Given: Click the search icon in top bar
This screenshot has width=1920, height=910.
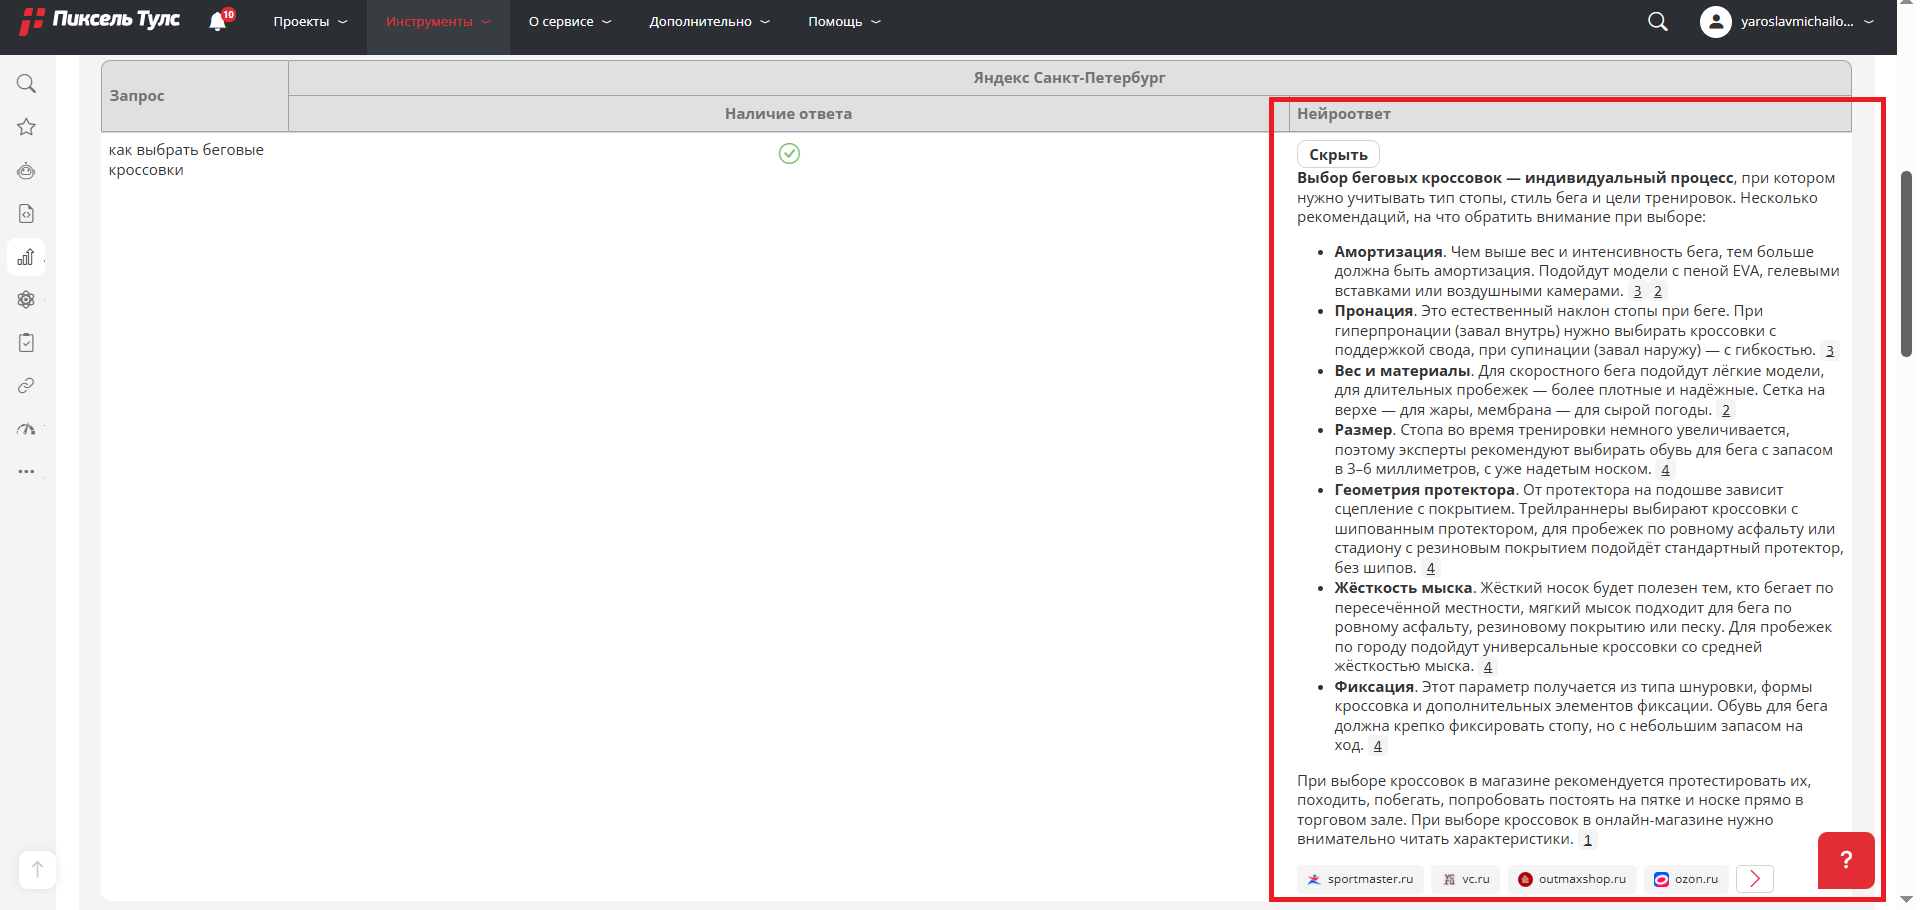Looking at the screenshot, I should tap(1657, 22).
